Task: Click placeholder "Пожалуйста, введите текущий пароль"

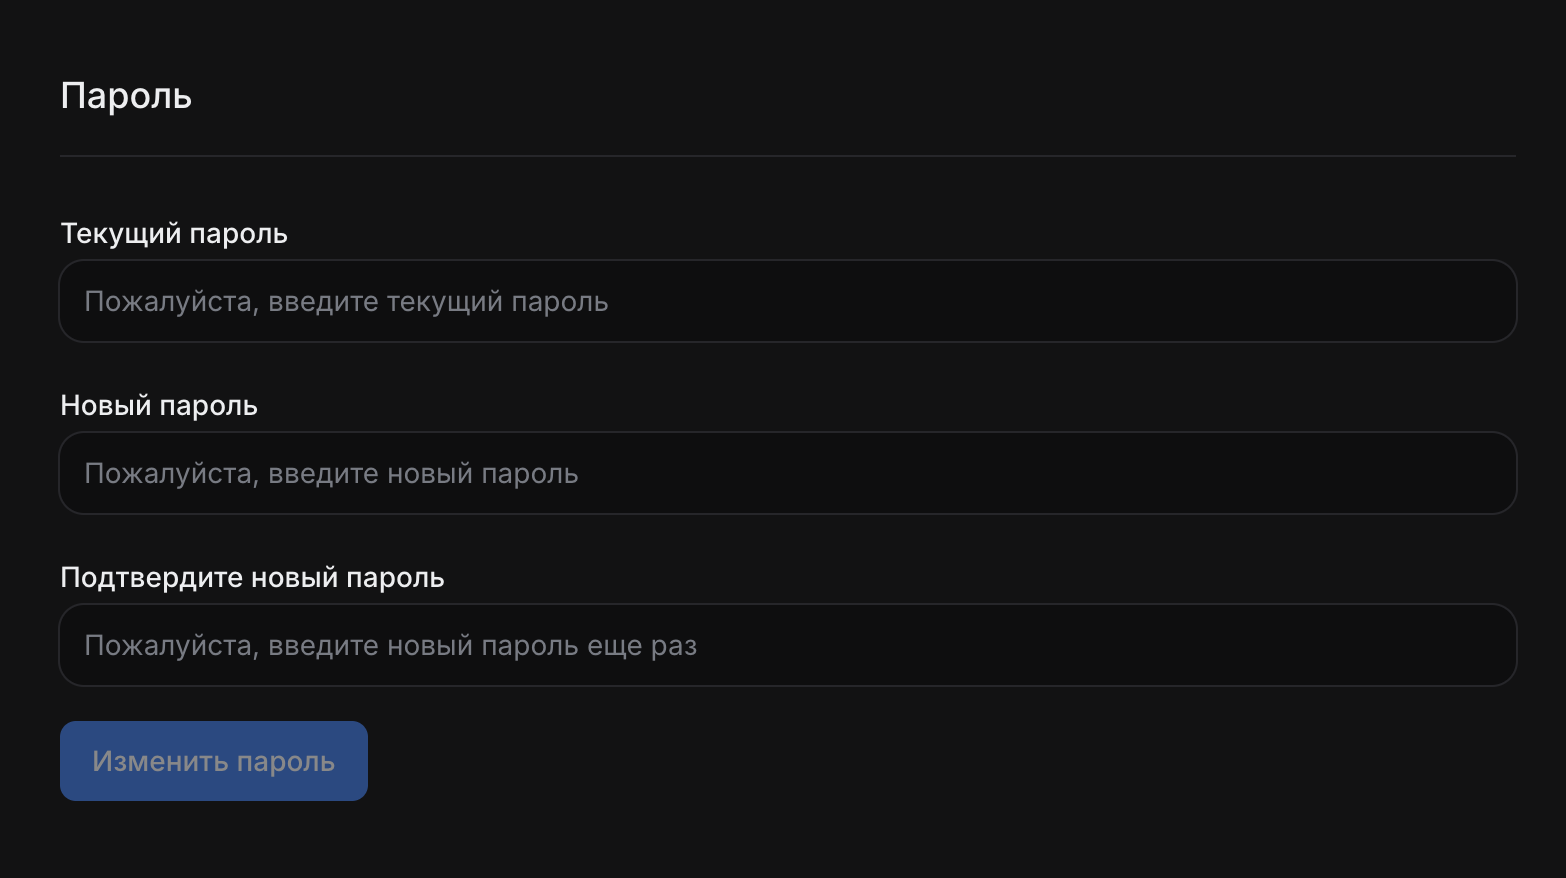Action: [x=346, y=302]
